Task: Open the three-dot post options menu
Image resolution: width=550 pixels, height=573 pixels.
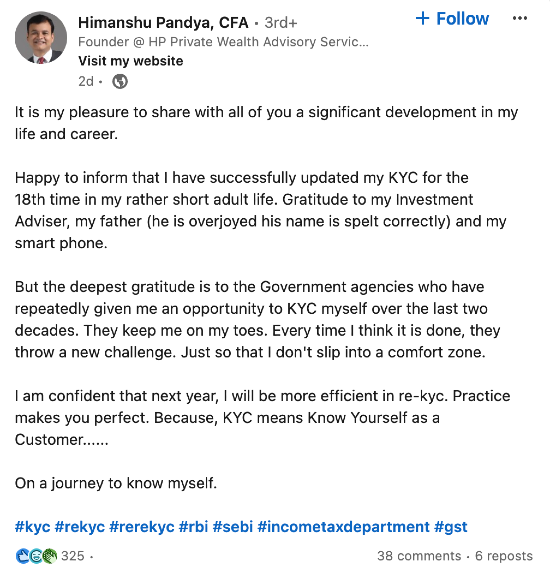Action: pyautogui.click(x=520, y=18)
